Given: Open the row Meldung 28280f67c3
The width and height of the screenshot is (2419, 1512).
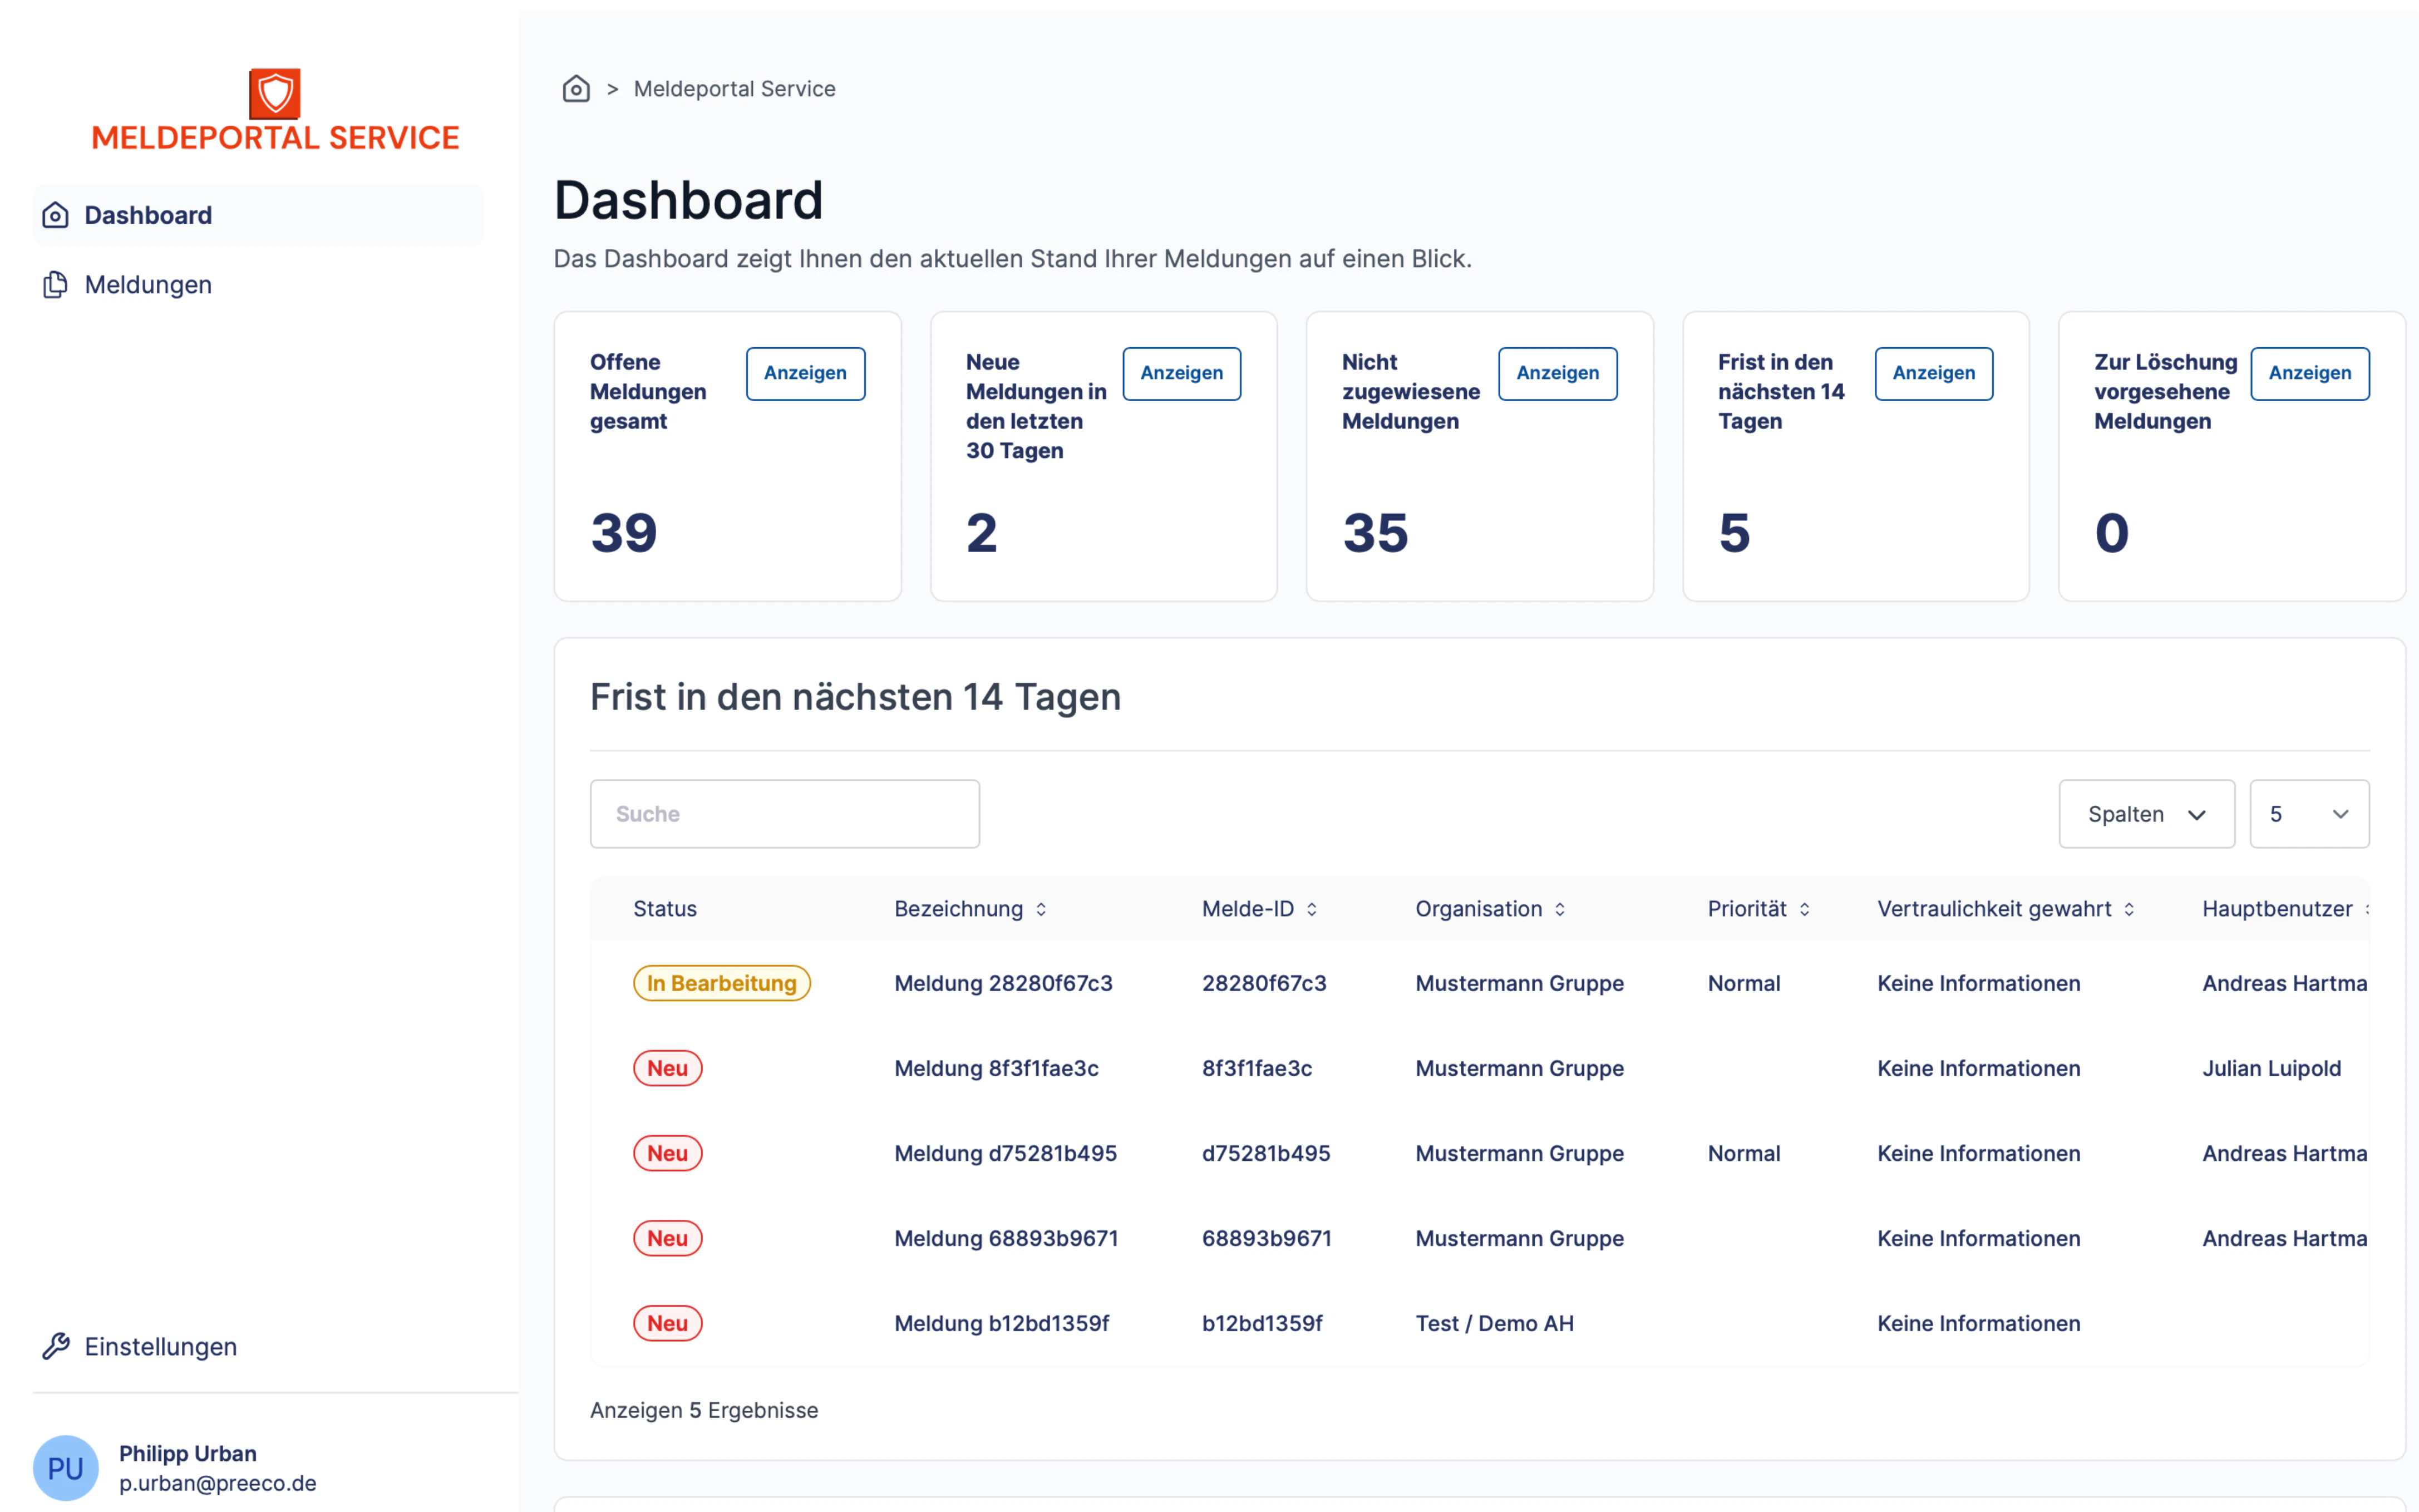Looking at the screenshot, I should pyautogui.click(x=1003, y=983).
